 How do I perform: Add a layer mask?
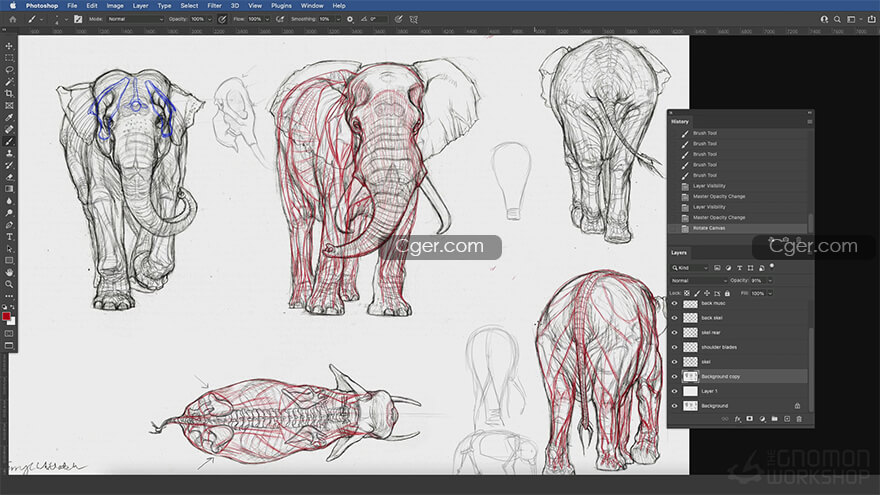[x=749, y=419]
